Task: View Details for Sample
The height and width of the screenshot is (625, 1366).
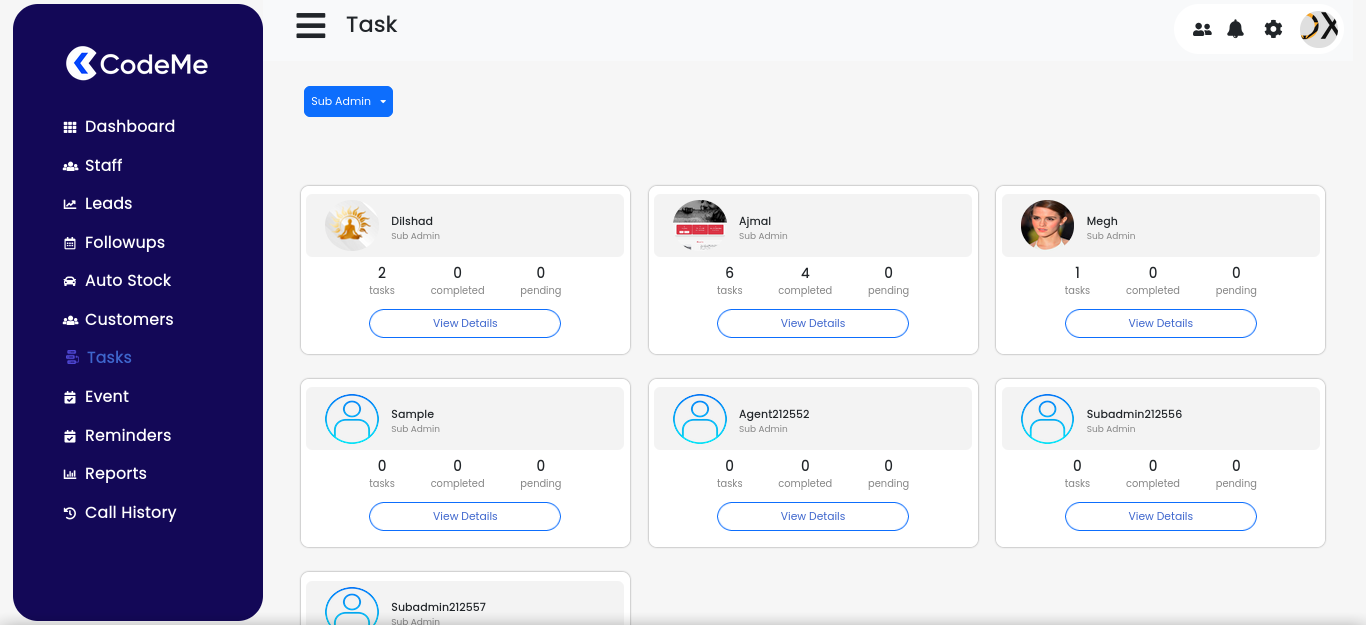Action: pos(465,516)
